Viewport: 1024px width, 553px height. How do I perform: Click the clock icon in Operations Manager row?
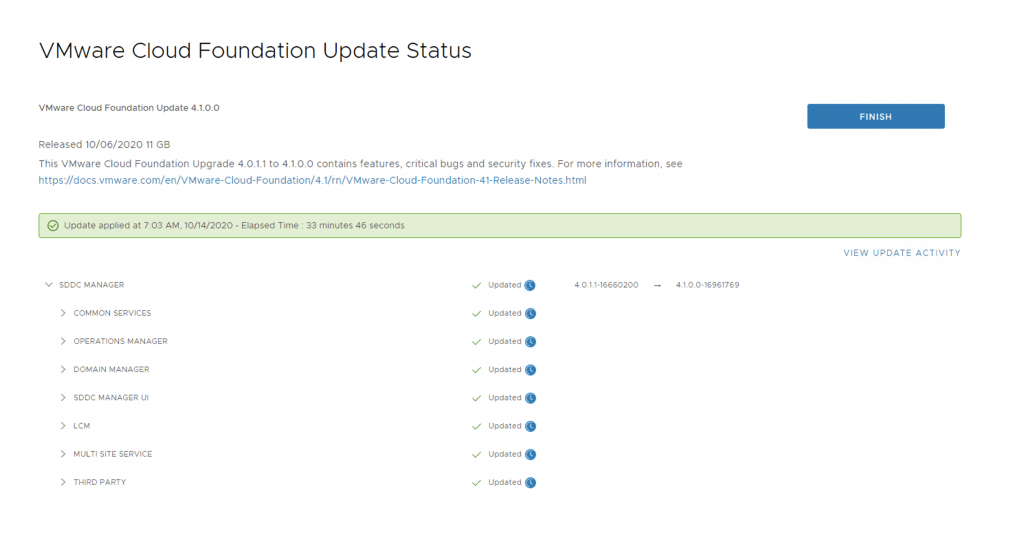[530, 341]
